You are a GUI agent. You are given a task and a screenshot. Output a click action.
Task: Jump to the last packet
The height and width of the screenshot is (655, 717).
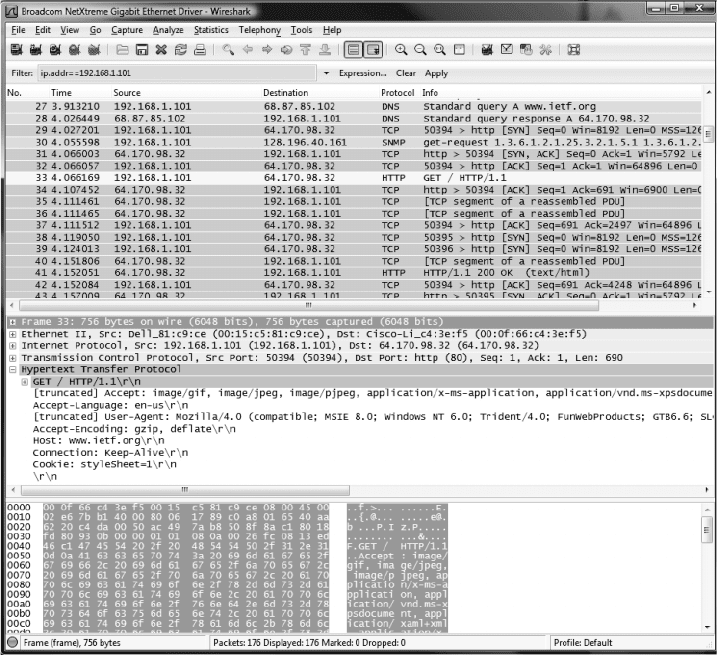tap(325, 49)
